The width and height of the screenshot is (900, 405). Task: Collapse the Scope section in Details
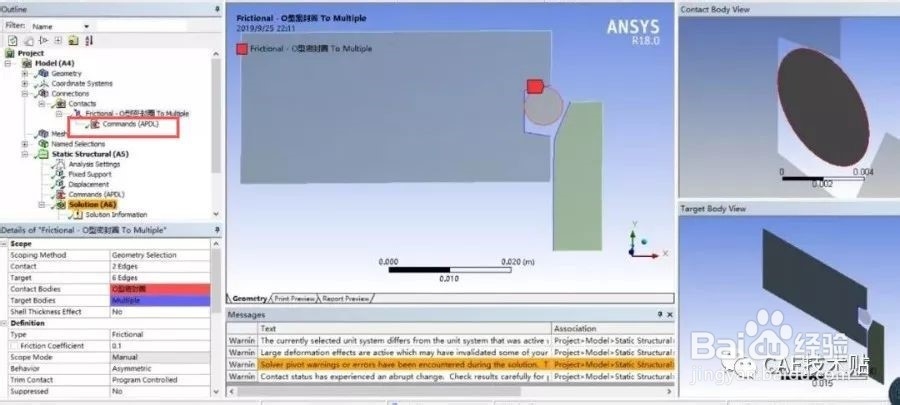(x=5, y=244)
